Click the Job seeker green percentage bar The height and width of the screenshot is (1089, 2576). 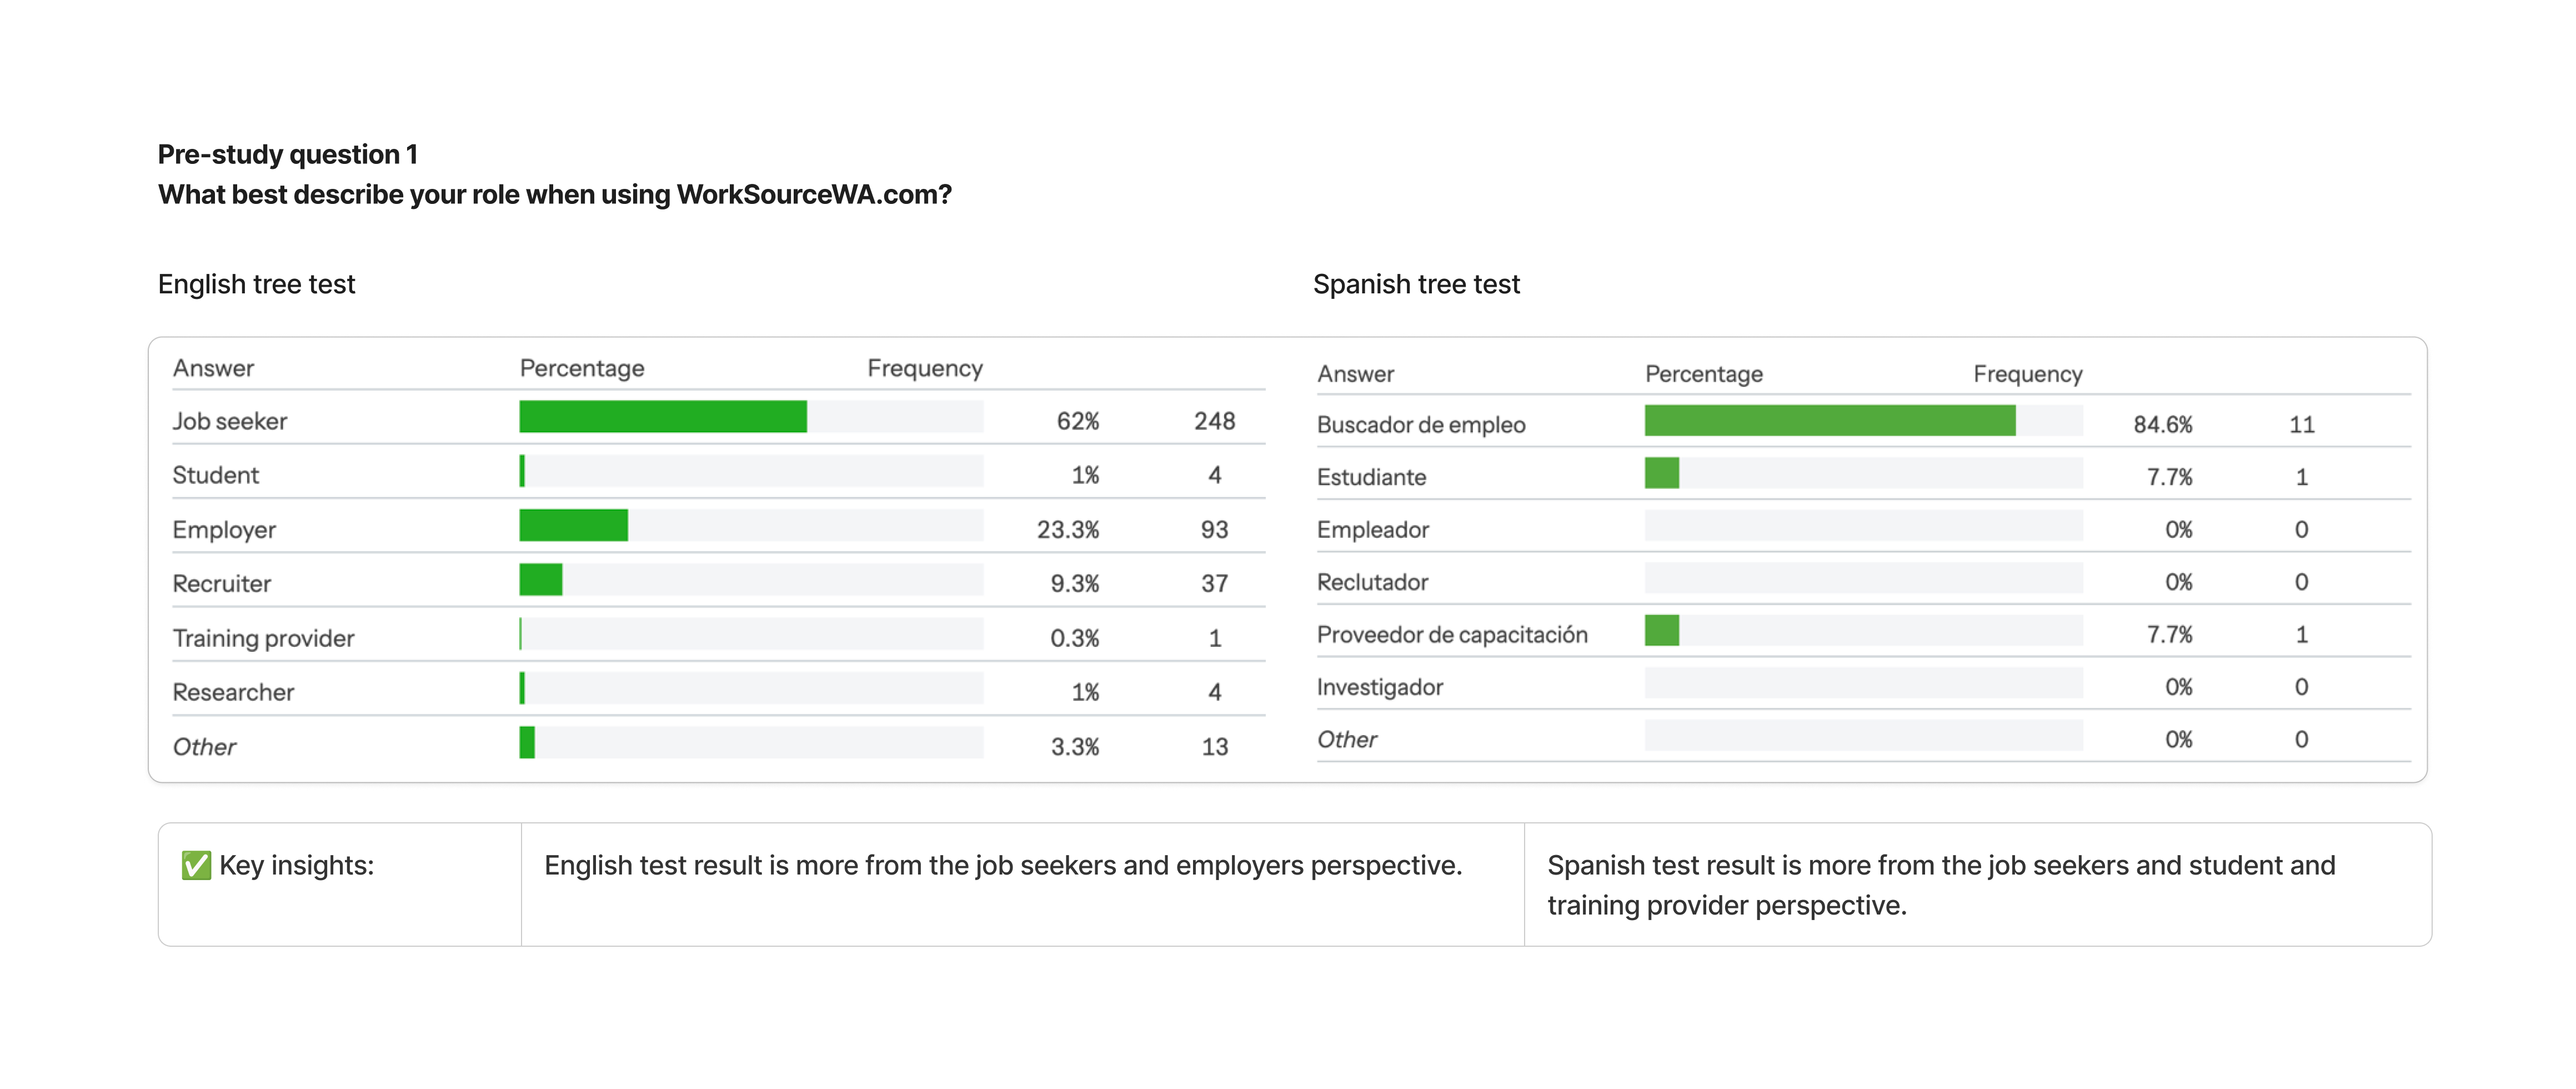pos(662,417)
